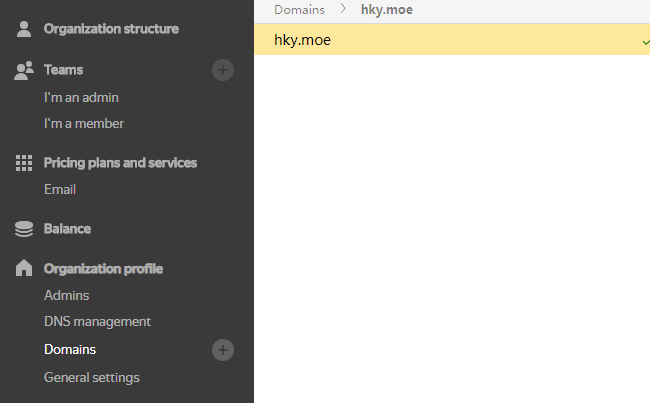
Task: Click the Teams people icon
Action: (x=24, y=70)
